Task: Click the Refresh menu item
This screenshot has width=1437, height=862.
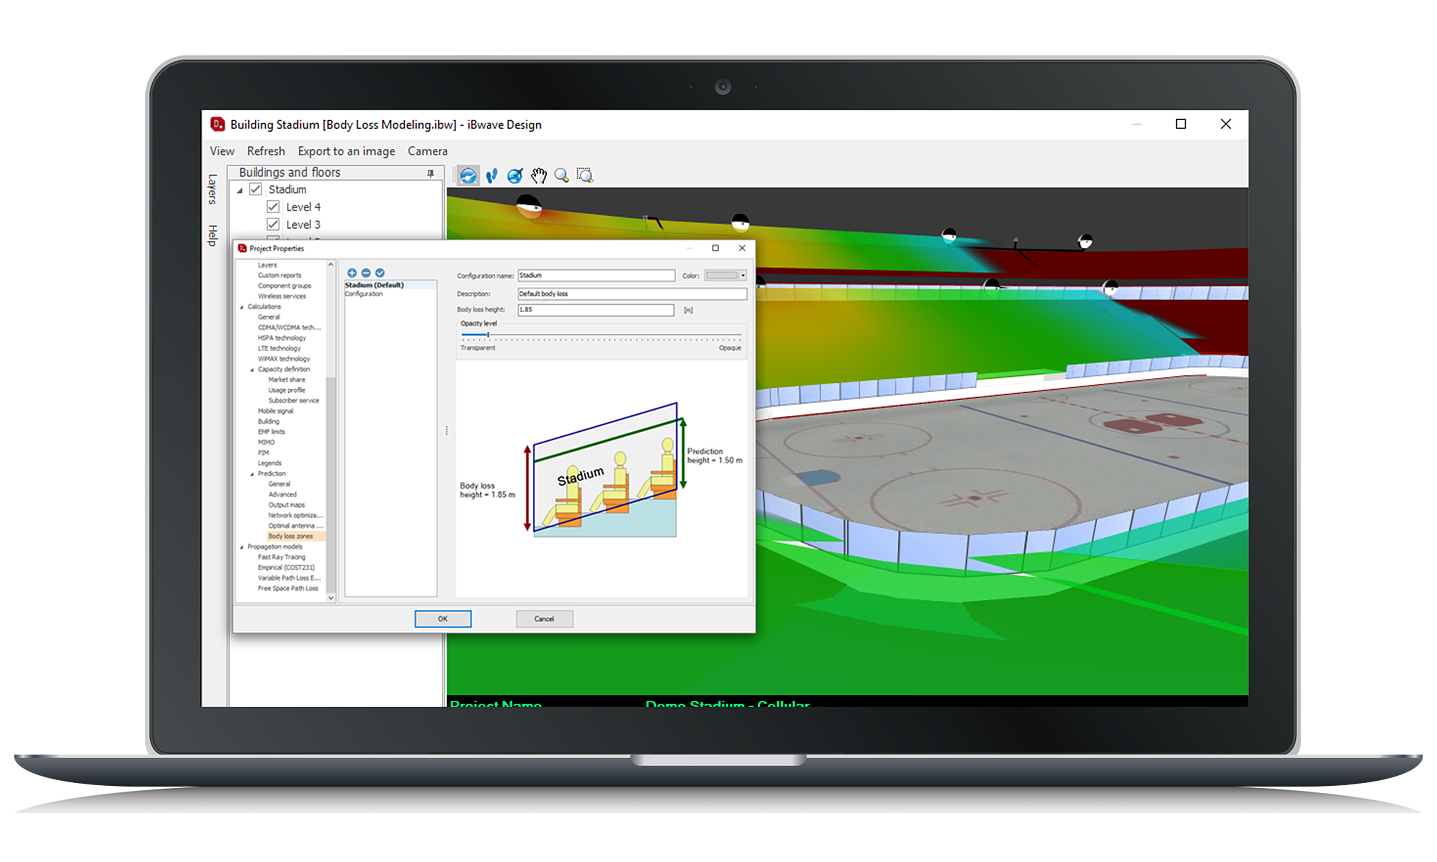Action: (266, 151)
